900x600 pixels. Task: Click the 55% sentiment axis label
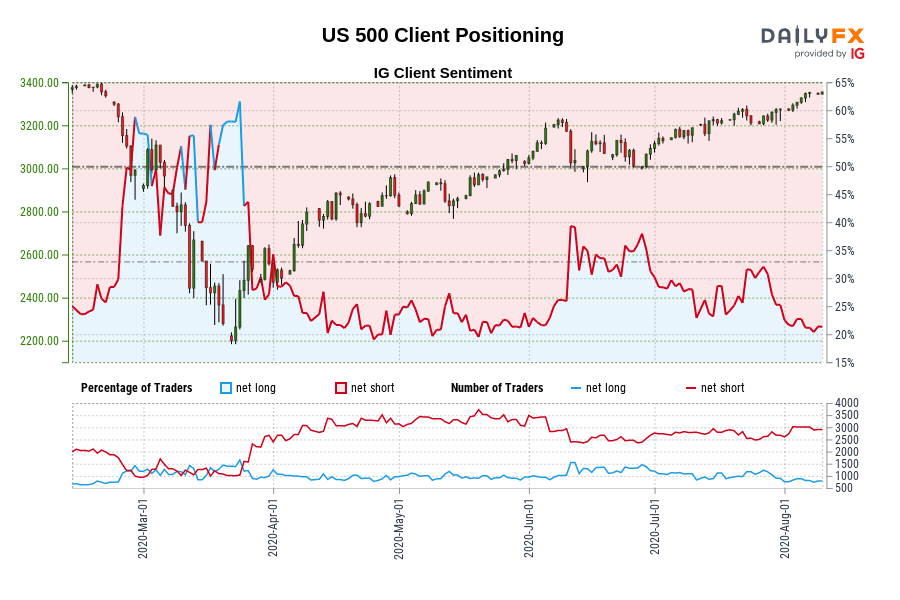click(x=844, y=139)
